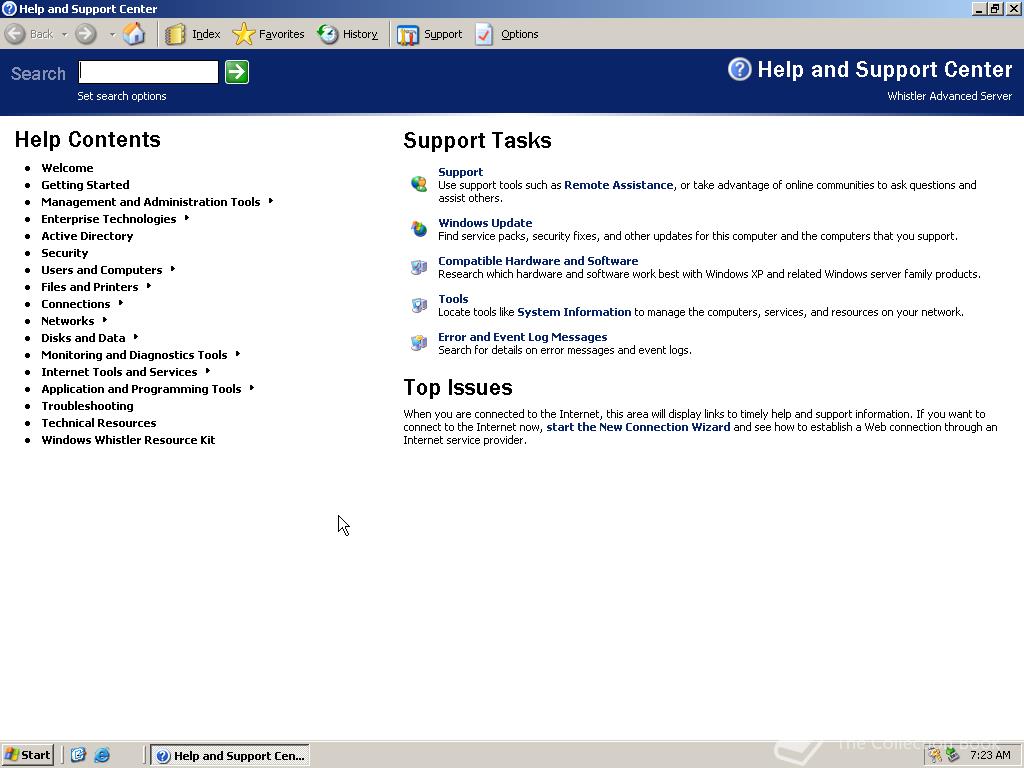Click the Tools task icon

coord(419,304)
